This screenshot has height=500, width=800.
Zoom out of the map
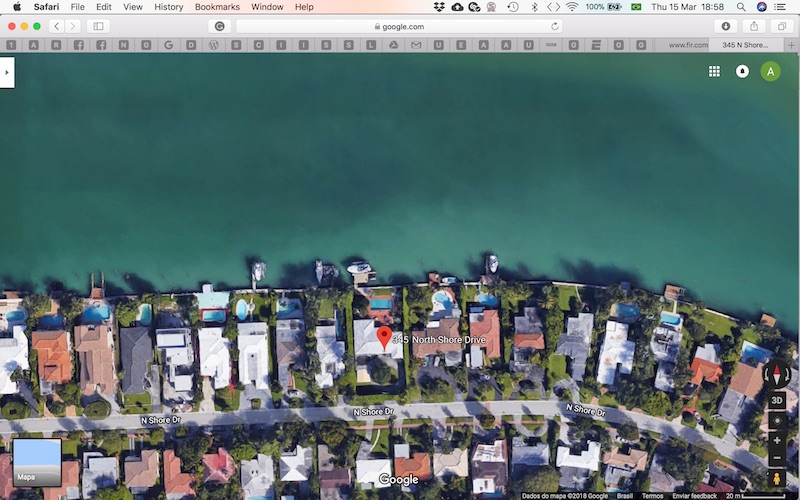[777, 457]
